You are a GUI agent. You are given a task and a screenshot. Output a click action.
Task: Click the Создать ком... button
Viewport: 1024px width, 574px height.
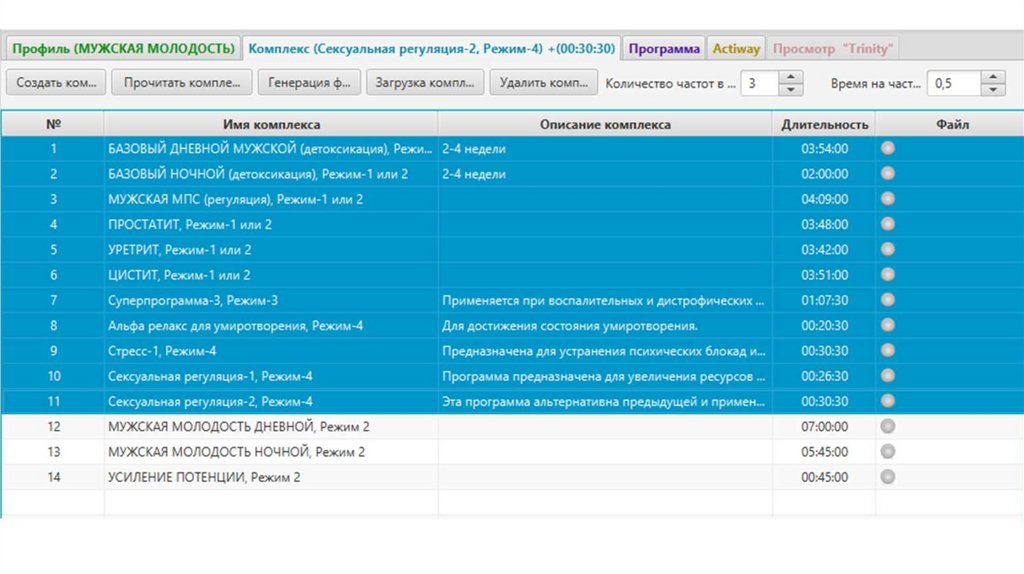pyautogui.click(x=56, y=83)
